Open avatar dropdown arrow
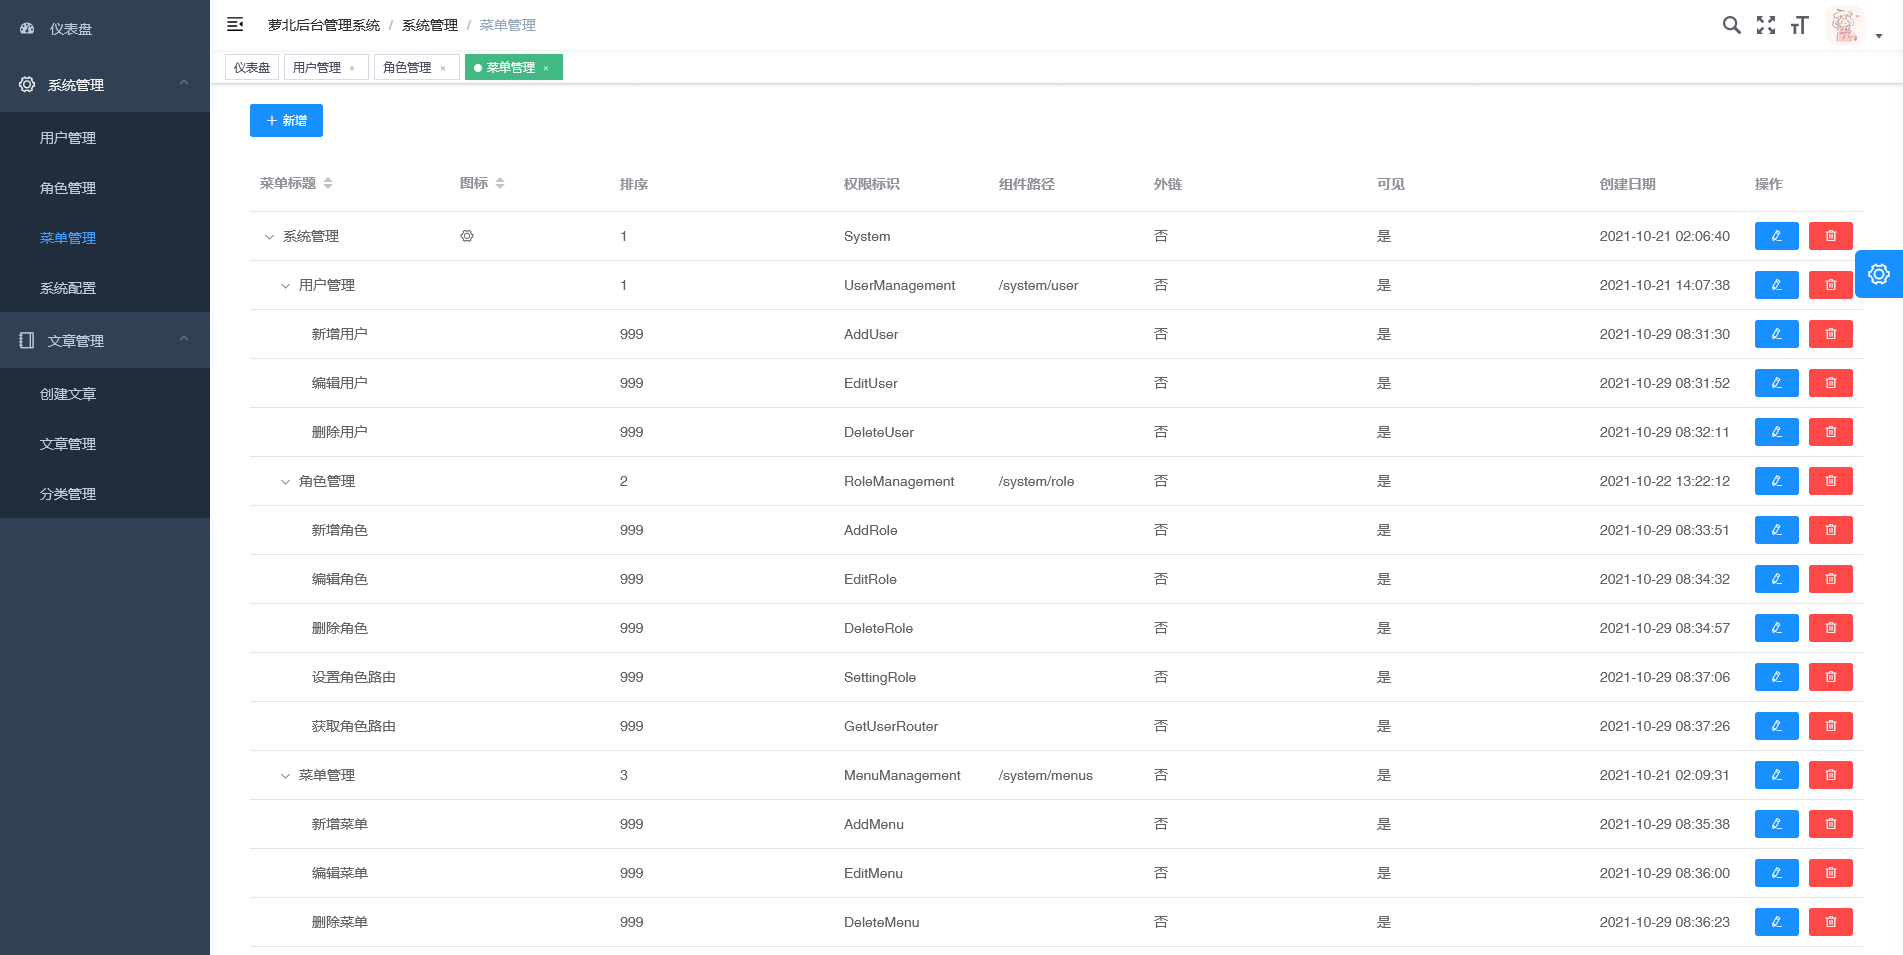The image size is (1903, 955). (x=1879, y=36)
